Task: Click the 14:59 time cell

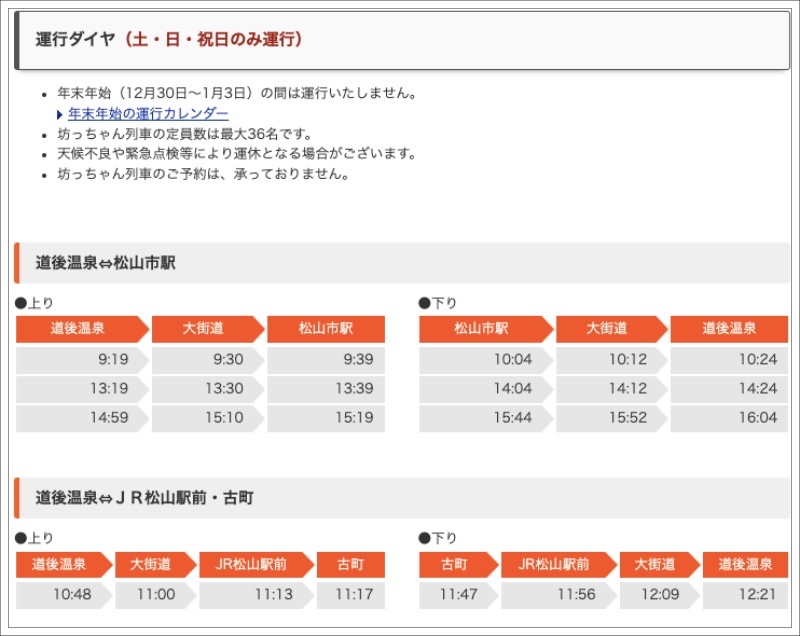Action: pyautogui.click(x=82, y=418)
